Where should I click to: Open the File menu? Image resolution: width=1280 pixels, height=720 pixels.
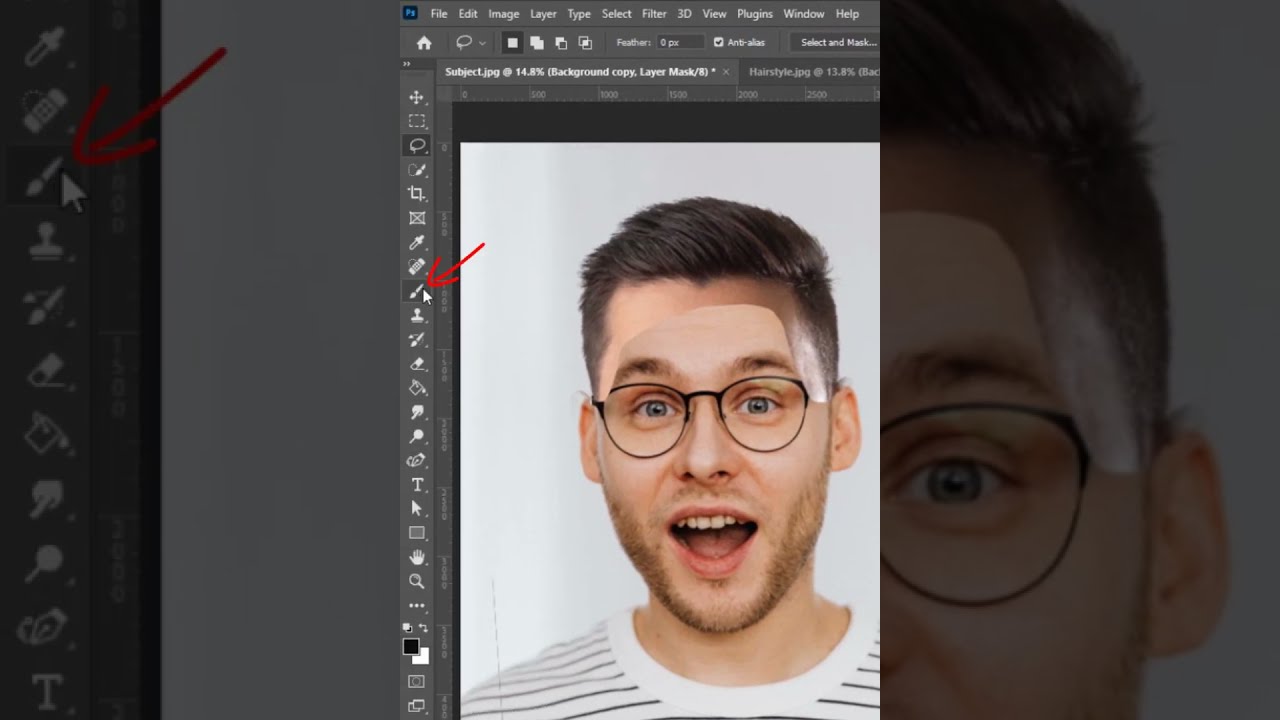tap(439, 14)
